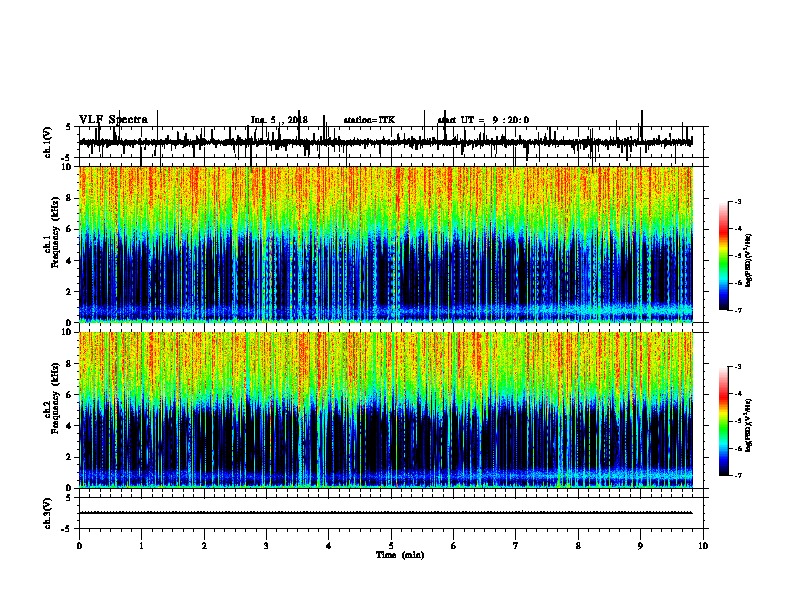
Task: Click the time axis tick label 1
Action: (x=141, y=546)
